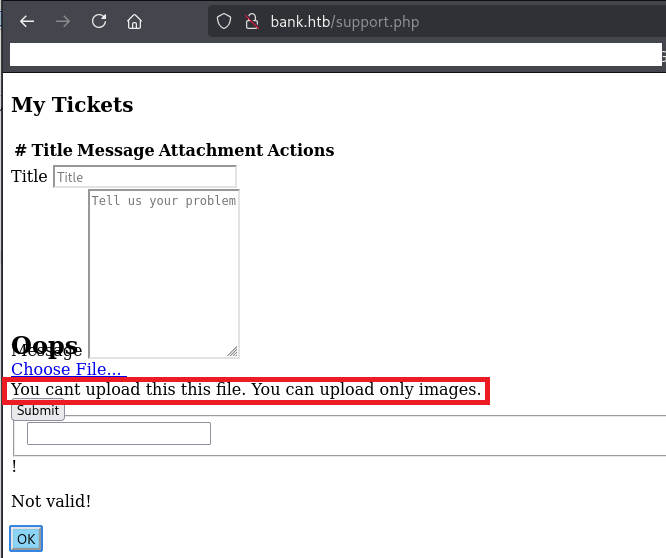Go to the browser home page
The image size is (666, 558).
click(134, 21)
